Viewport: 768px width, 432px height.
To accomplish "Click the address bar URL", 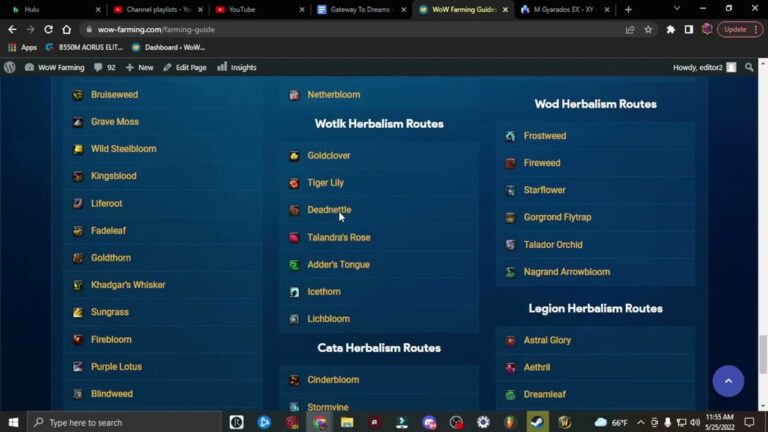I will pyautogui.click(x=156, y=29).
